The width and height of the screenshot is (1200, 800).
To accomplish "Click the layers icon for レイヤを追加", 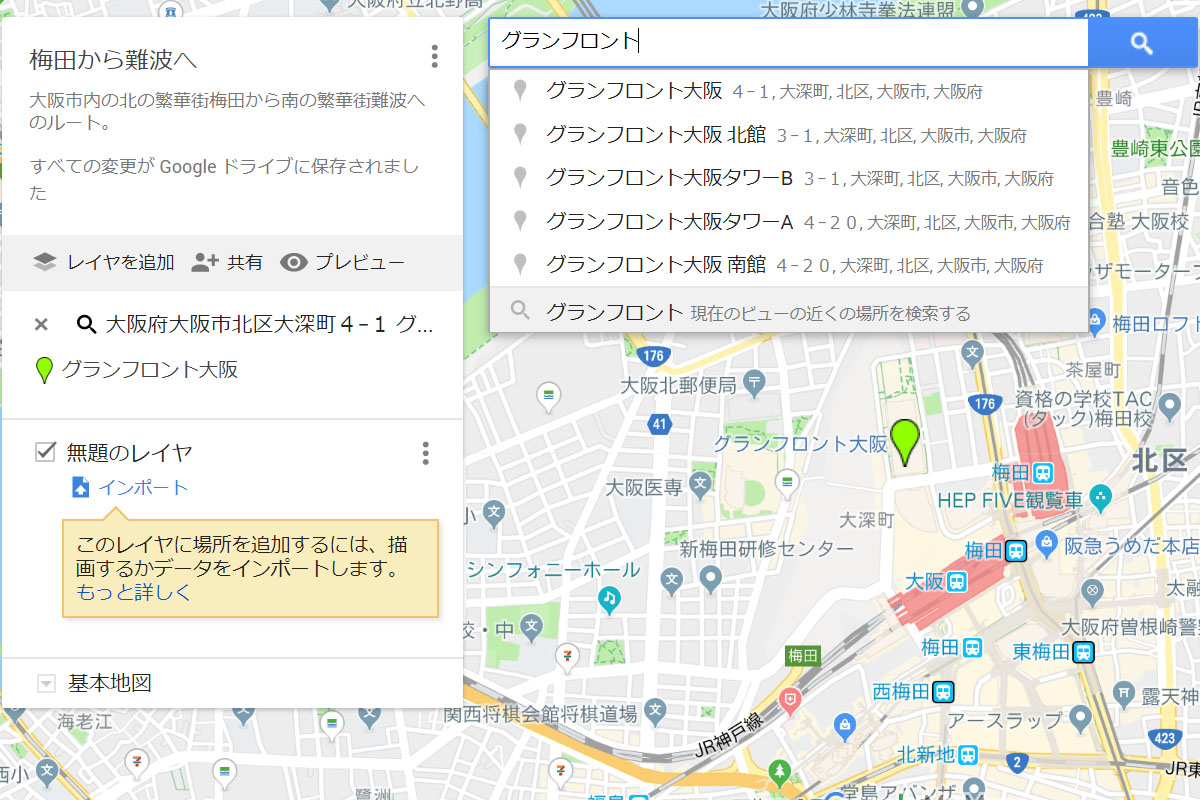I will [x=45, y=262].
